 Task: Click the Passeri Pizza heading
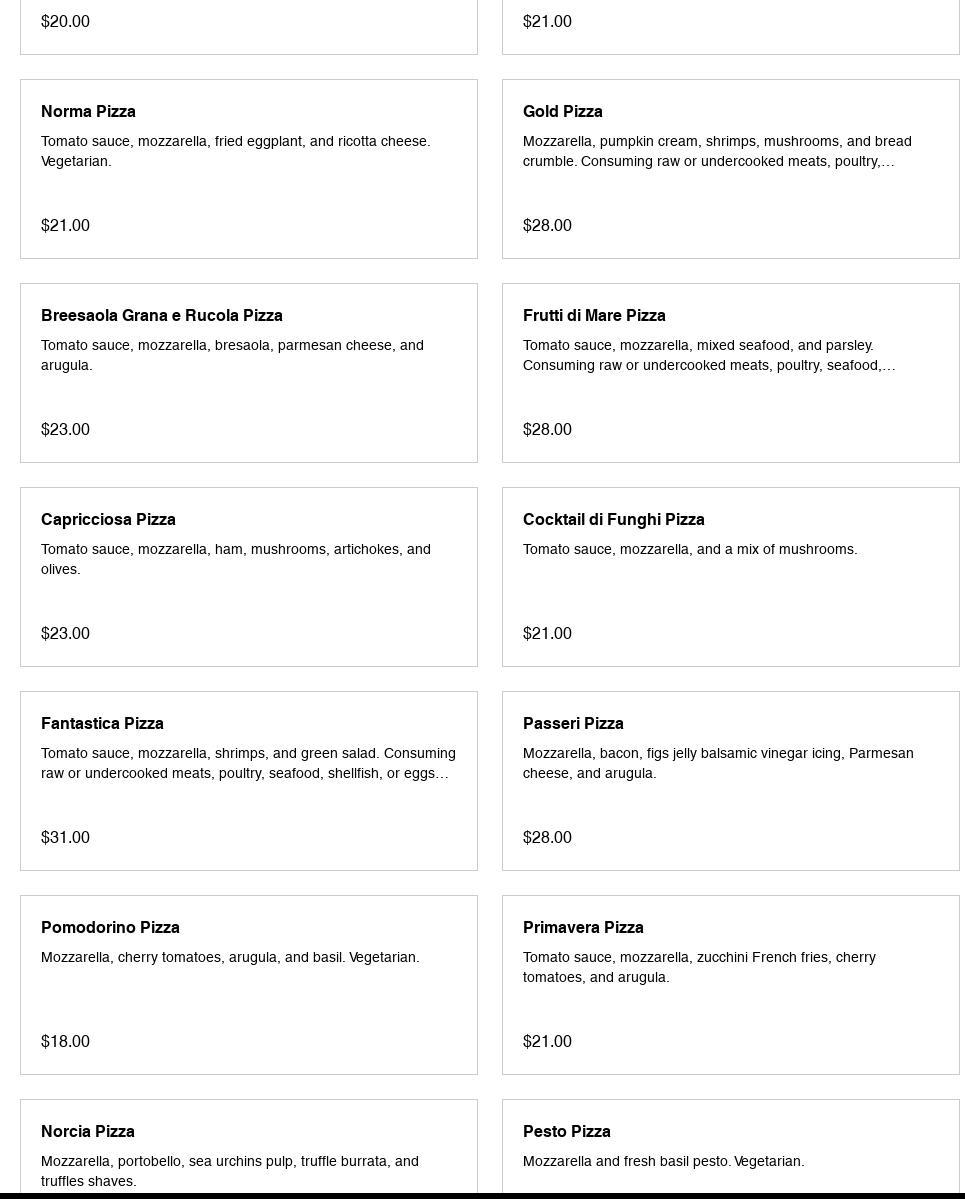(573, 724)
